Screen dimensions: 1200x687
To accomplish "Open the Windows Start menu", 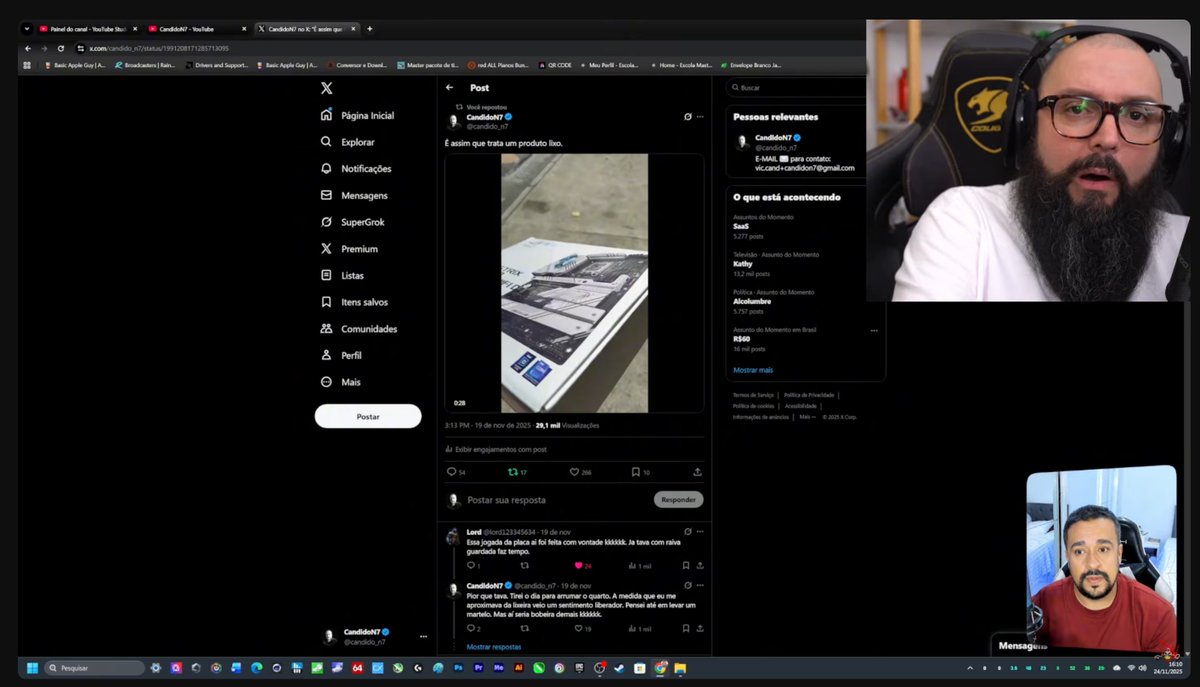I will point(31,667).
